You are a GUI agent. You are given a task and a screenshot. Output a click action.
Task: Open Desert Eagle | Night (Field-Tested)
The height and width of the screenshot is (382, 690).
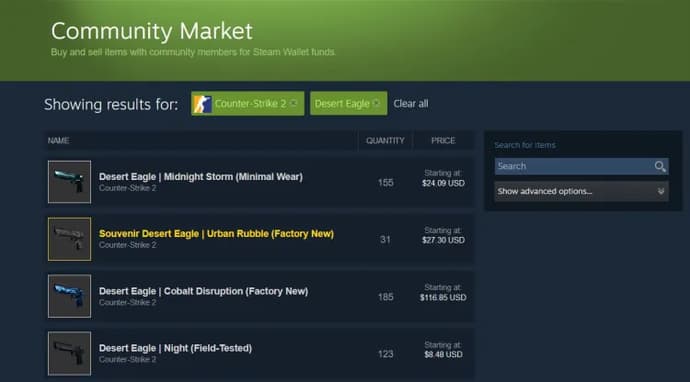(x=175, y=348)
